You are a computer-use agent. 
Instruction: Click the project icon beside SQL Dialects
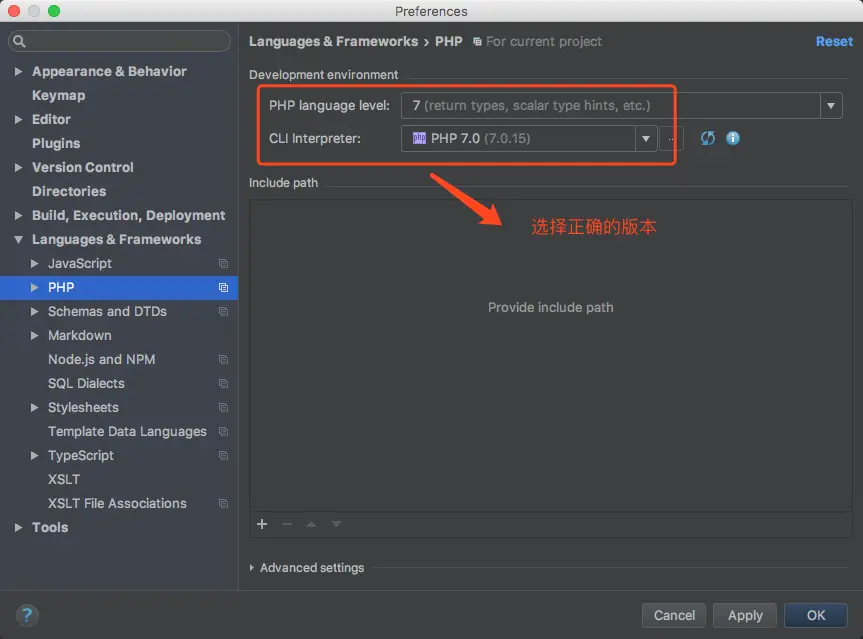pyautogui.click(x=223, y=383)
